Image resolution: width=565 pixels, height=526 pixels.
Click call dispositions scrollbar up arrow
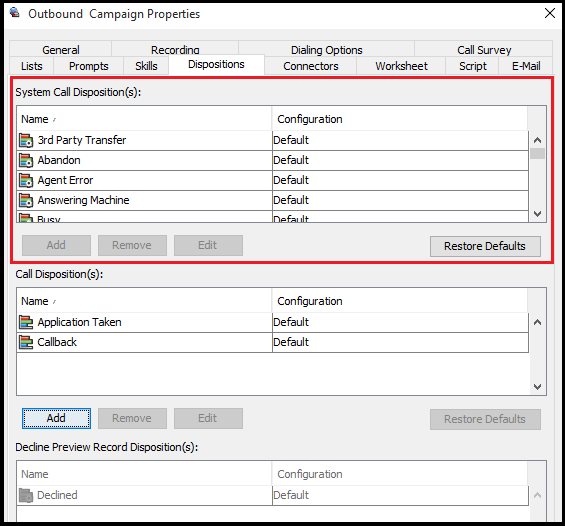pyautogui.click(x=537, y=322)
